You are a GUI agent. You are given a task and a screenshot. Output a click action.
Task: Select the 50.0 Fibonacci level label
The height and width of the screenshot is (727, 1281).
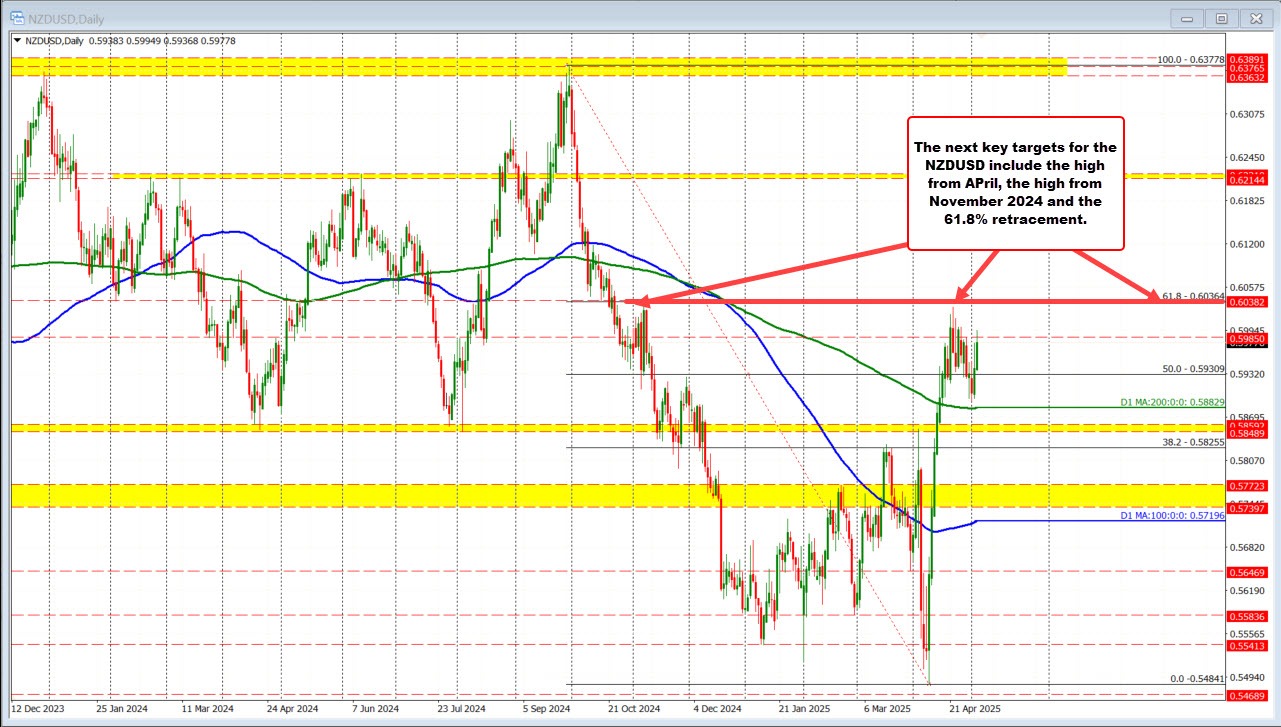(x=1193, y=369)
